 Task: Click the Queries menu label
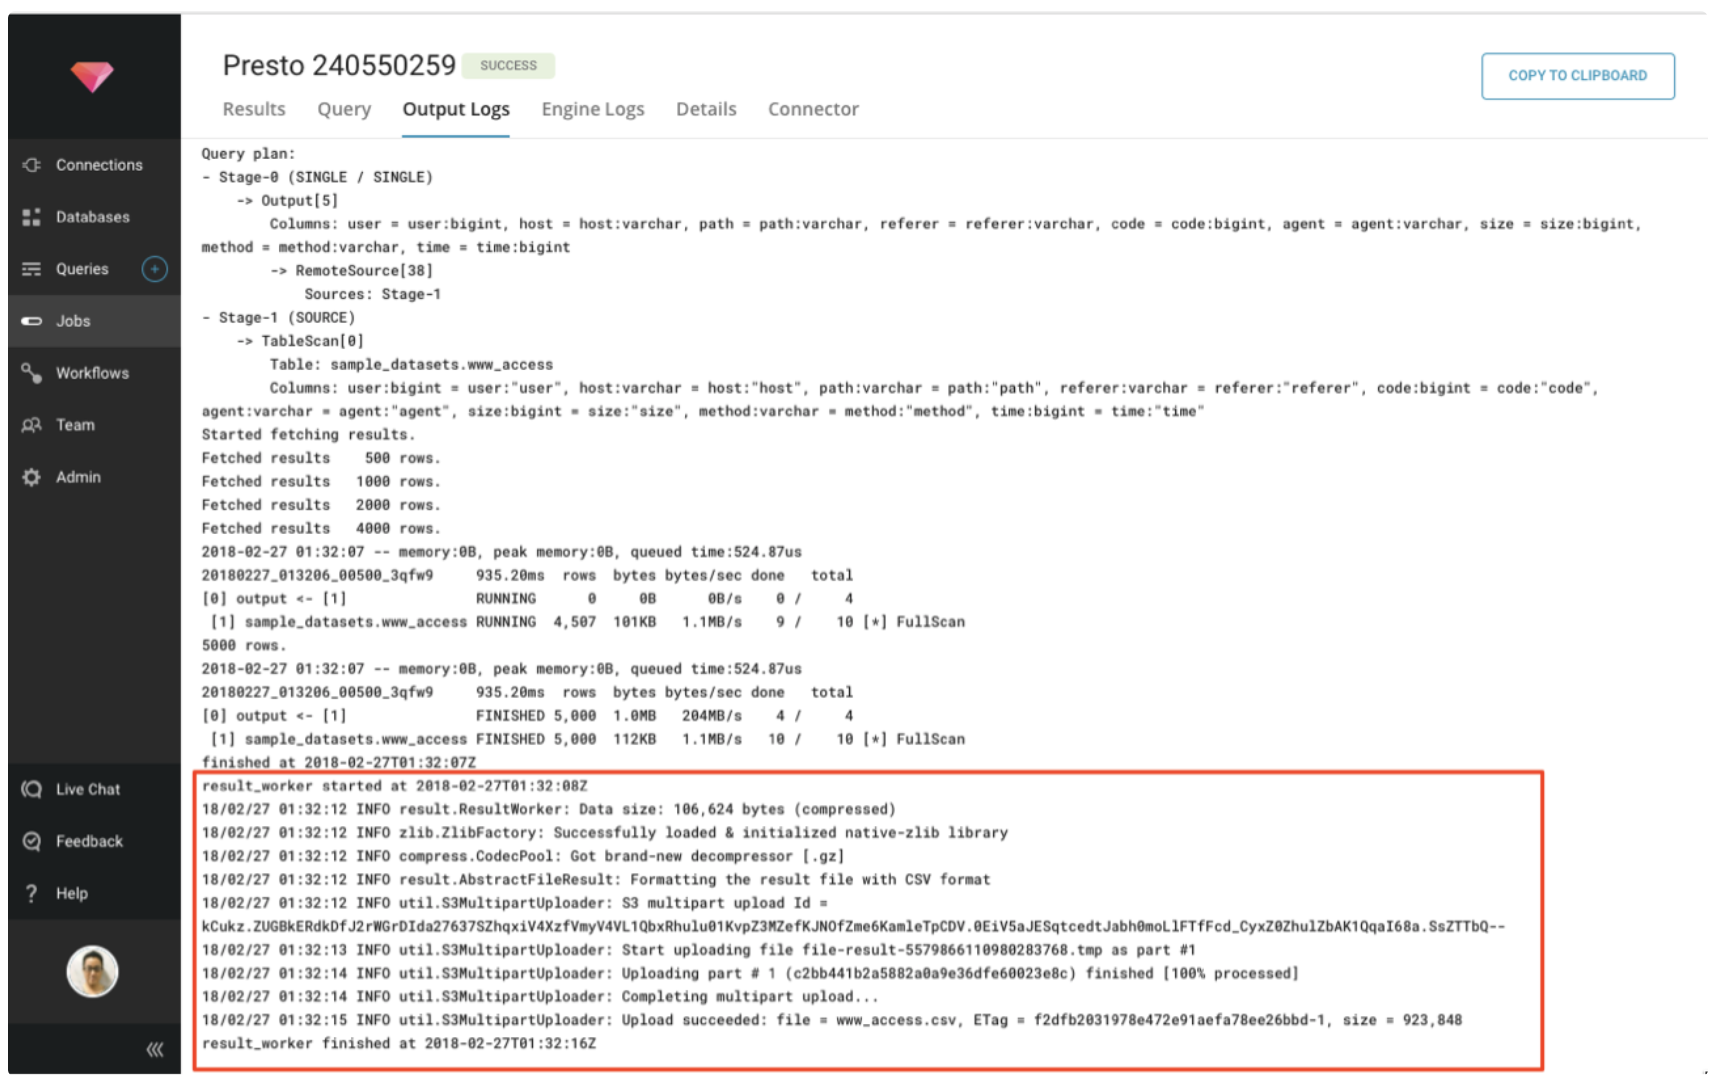[x=82, y=269]
